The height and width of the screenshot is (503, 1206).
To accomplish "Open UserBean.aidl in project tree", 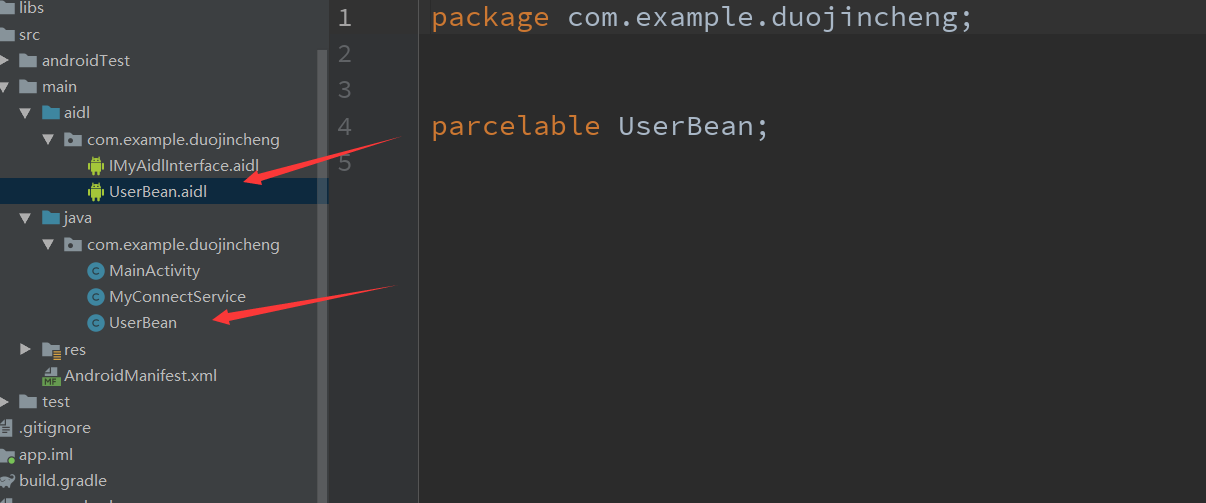I will point(157,192).
